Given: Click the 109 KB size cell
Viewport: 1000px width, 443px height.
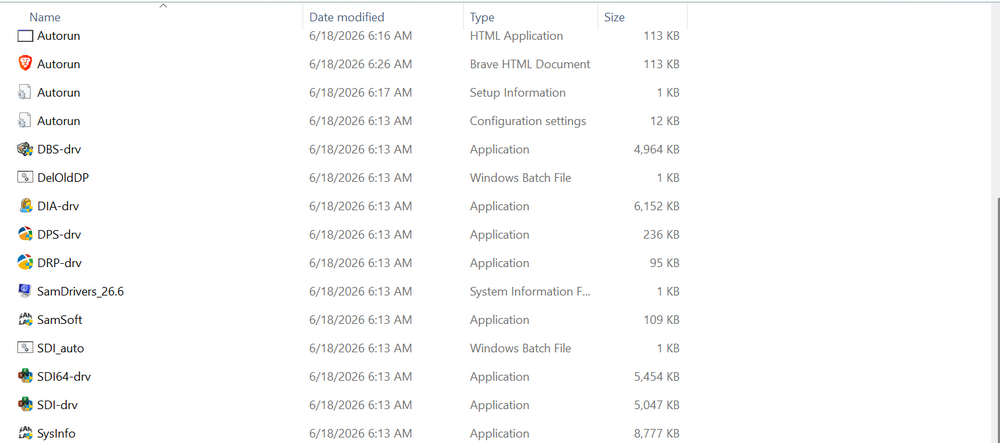Looking at the screenshot, I should click(661, 319).
